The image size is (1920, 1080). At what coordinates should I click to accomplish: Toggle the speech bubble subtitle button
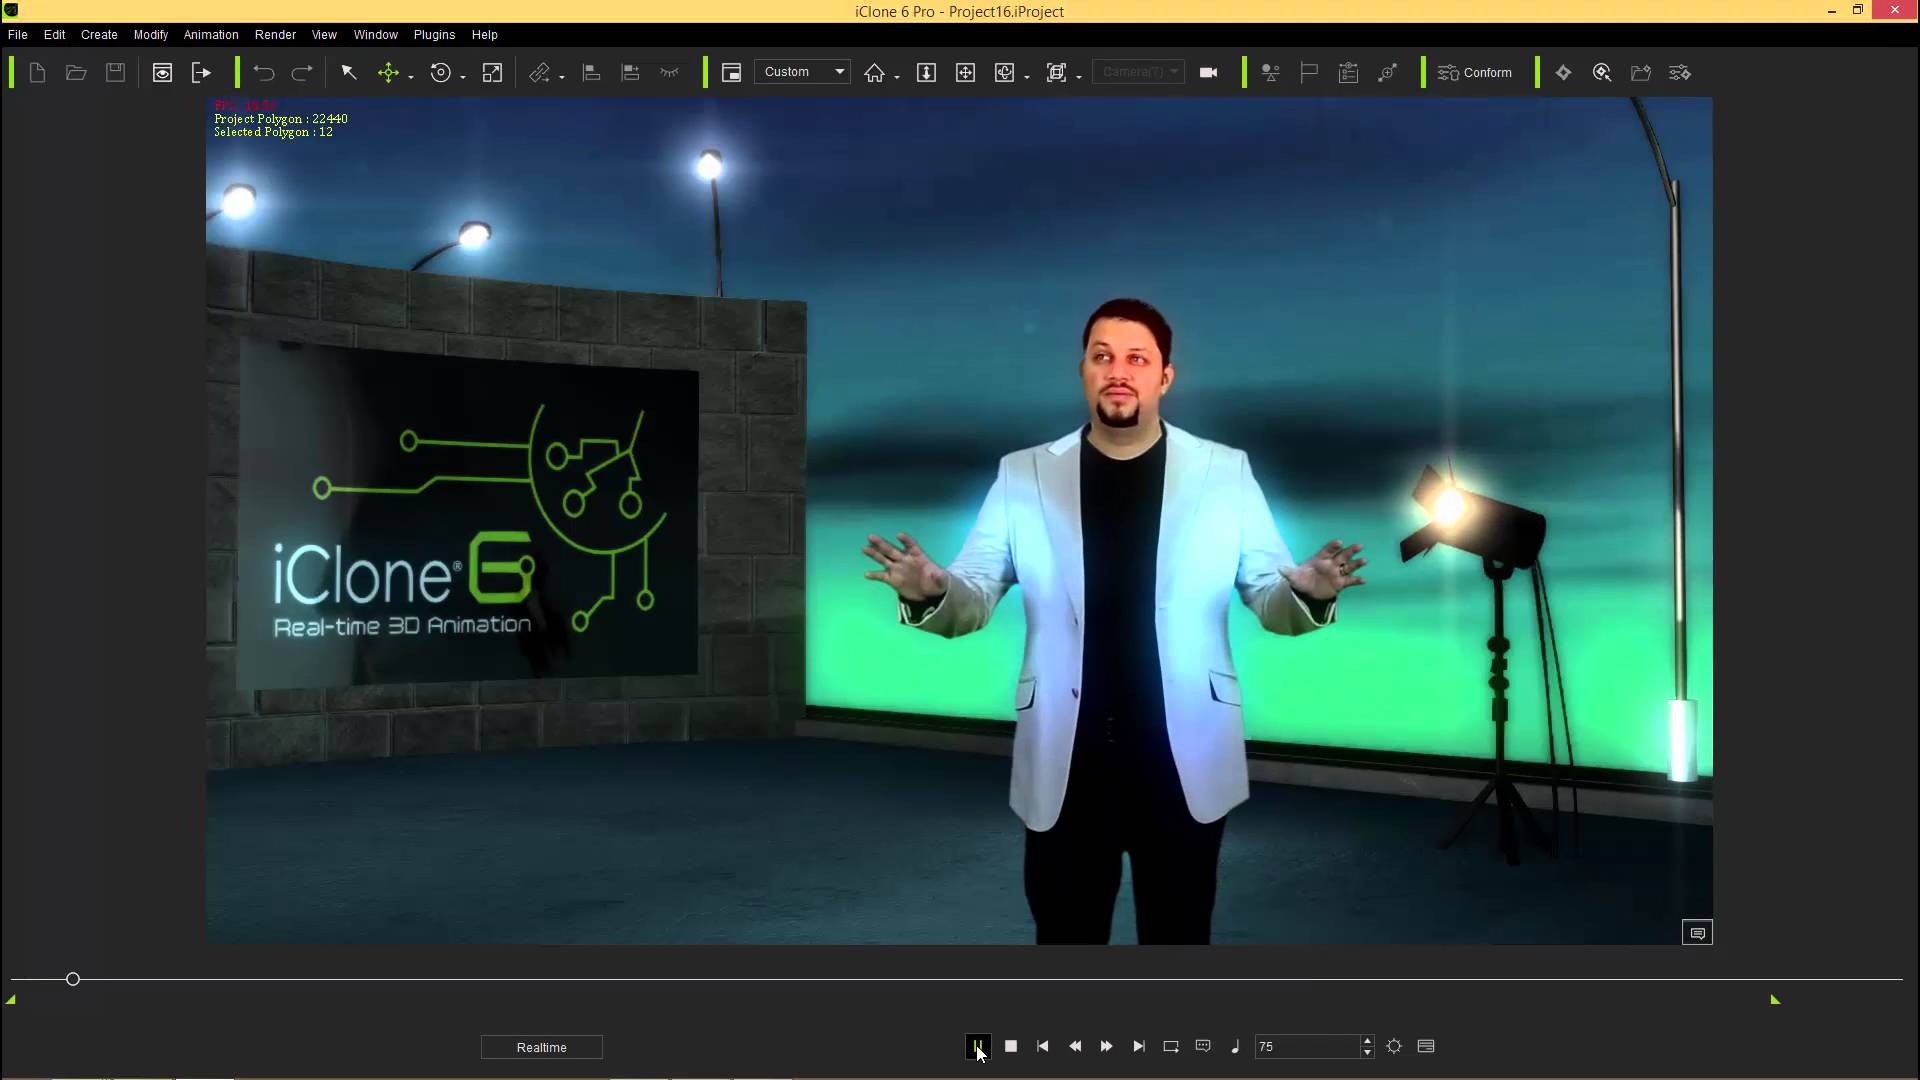coord(1203,1046)
